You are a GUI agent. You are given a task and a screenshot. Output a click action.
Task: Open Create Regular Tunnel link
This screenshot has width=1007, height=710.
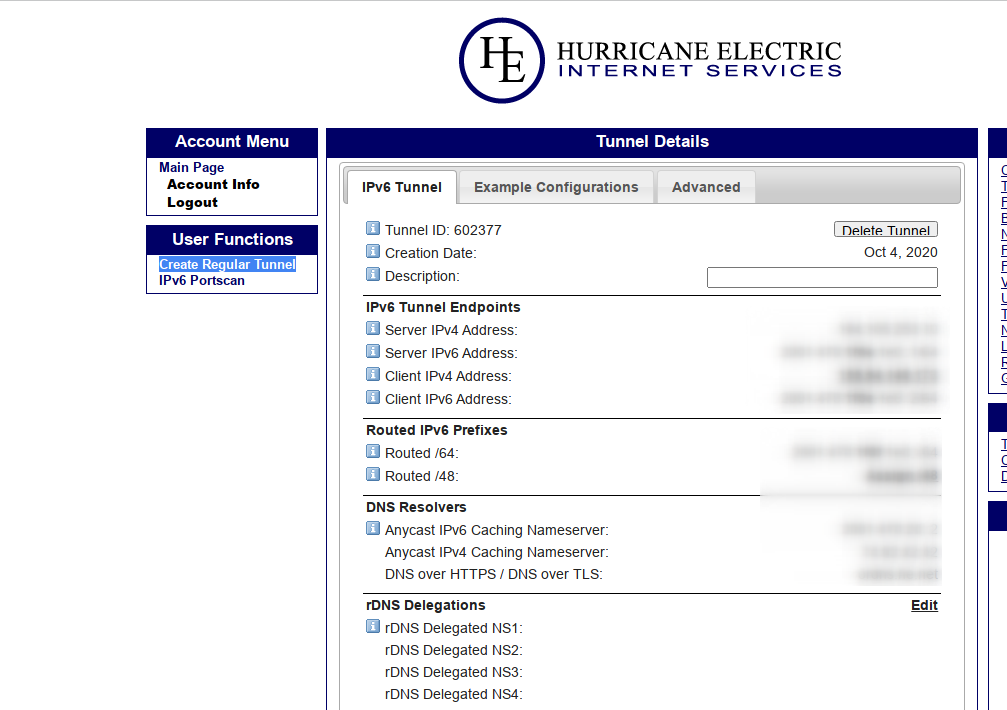click(227, 264)
